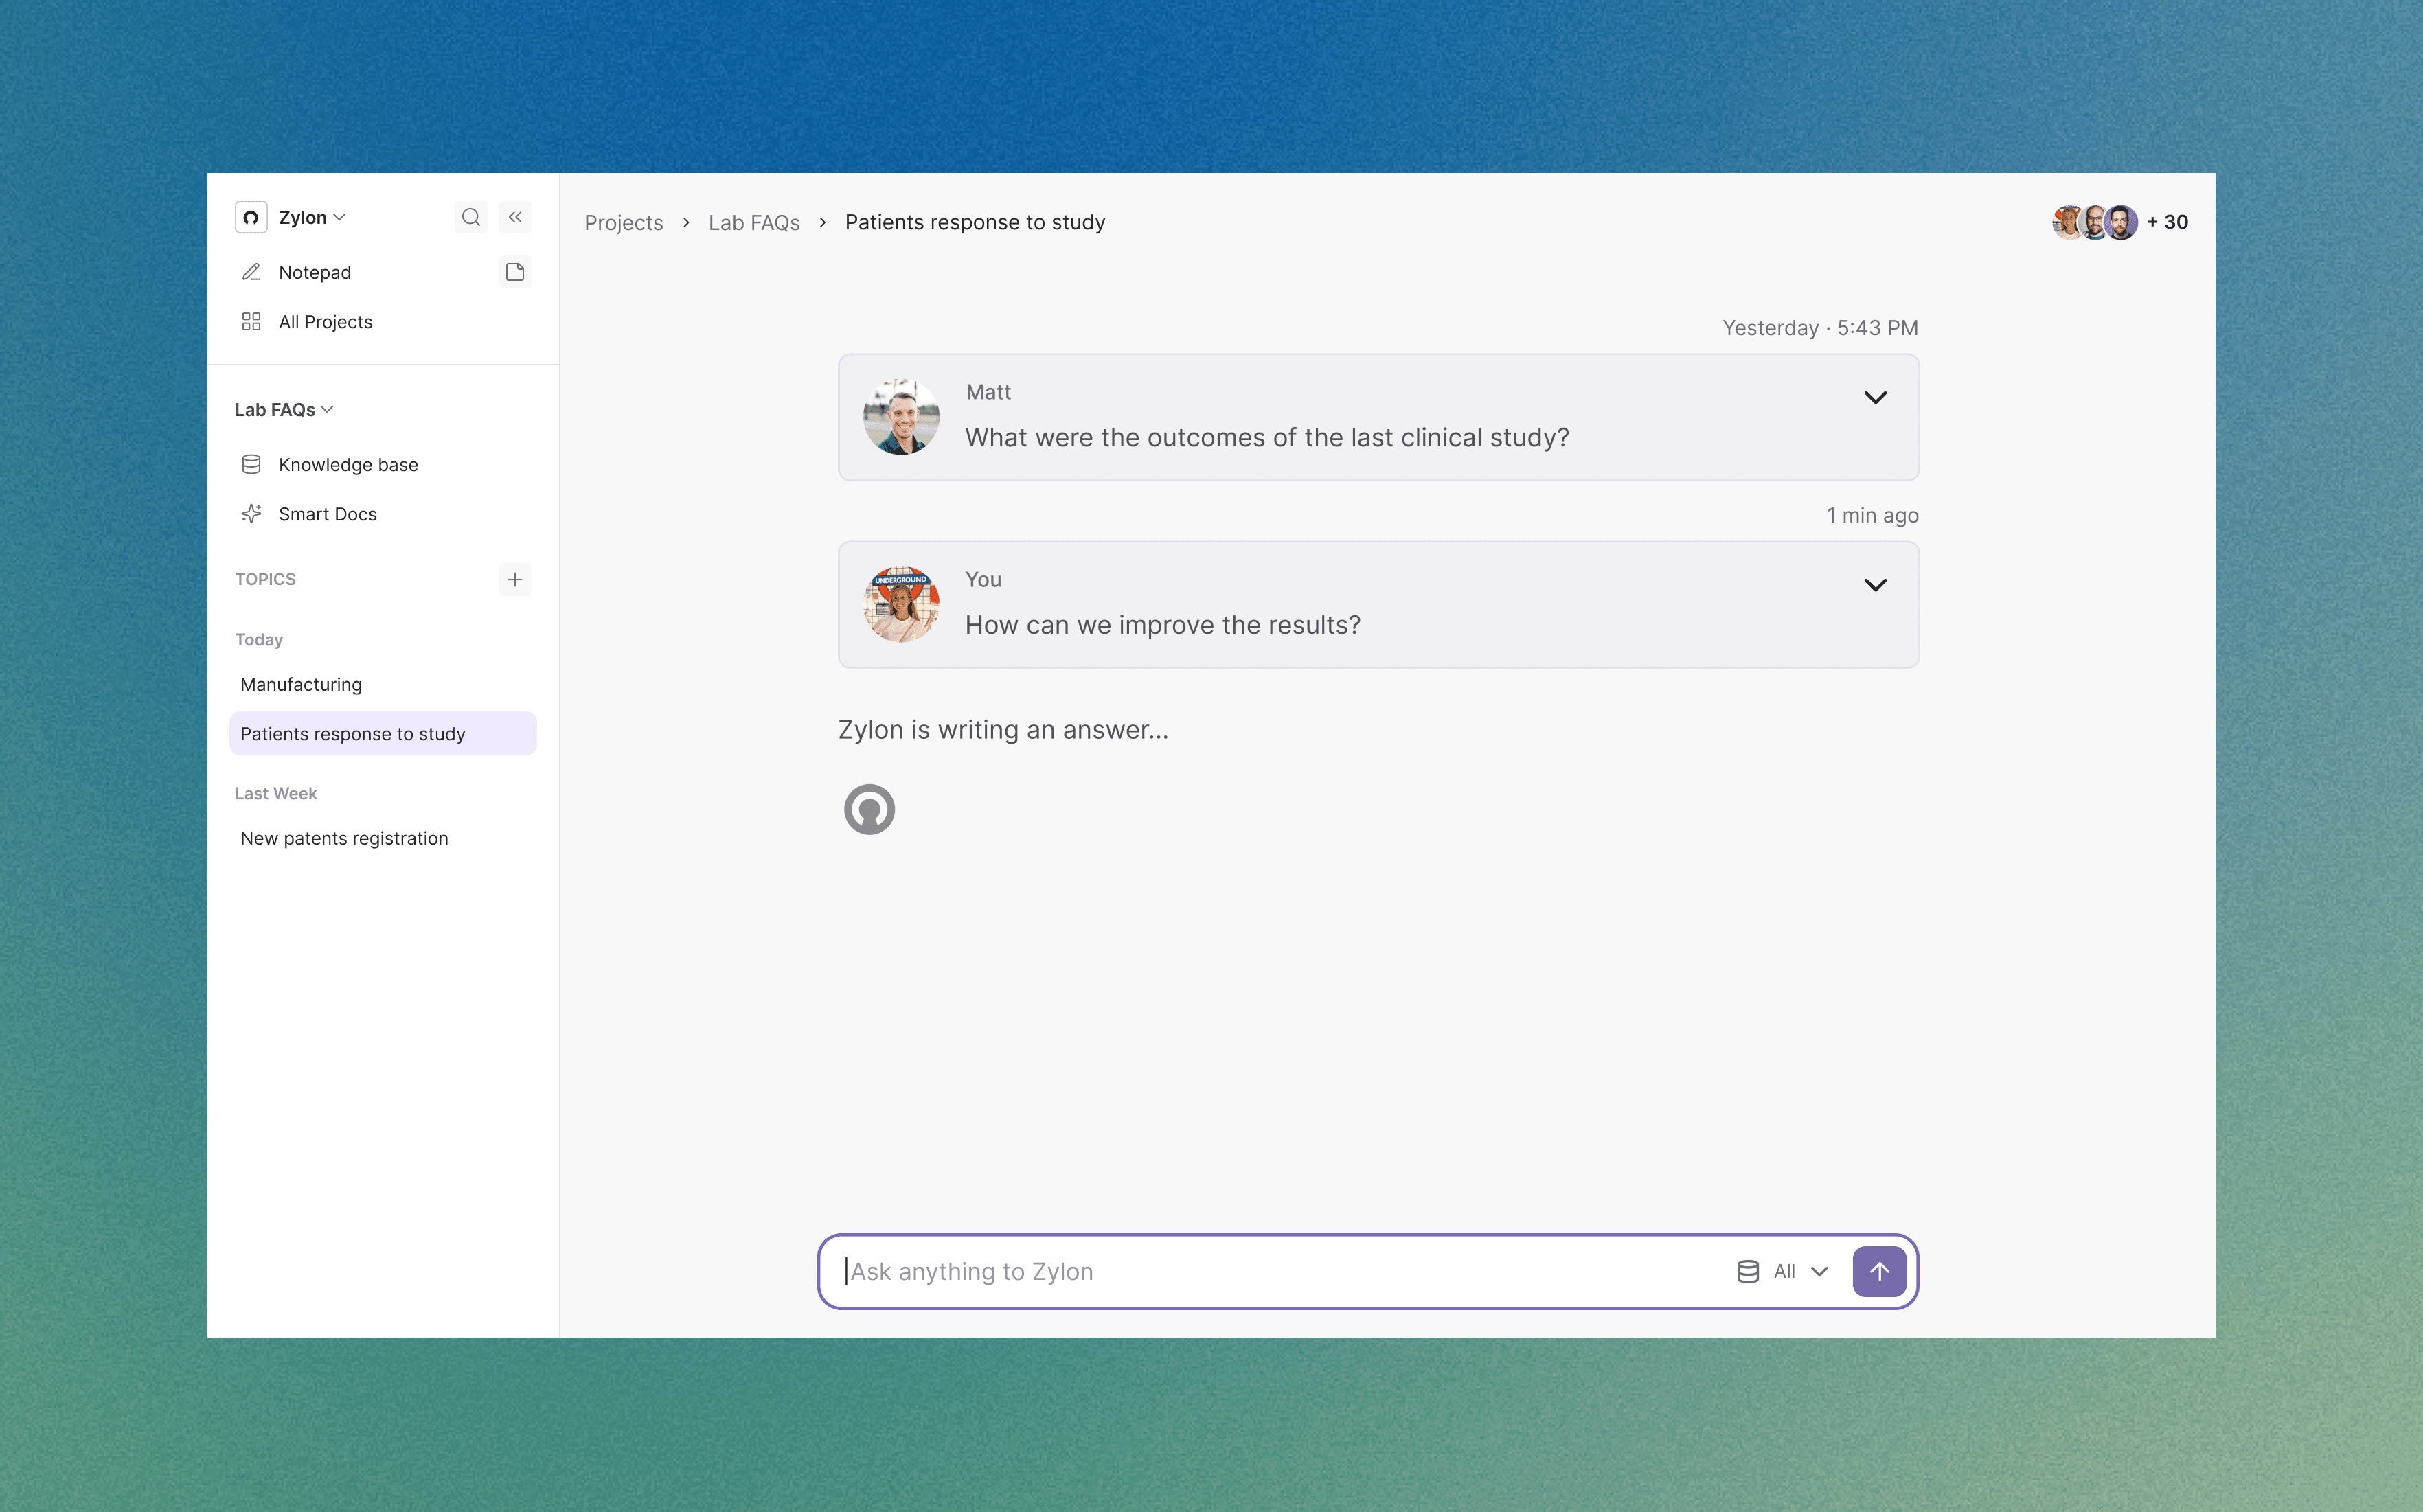Focus the Ask anything to Zylon field
Screen dimensions: 2423x1512
pyautogui.click(x=1280, y=1271)
